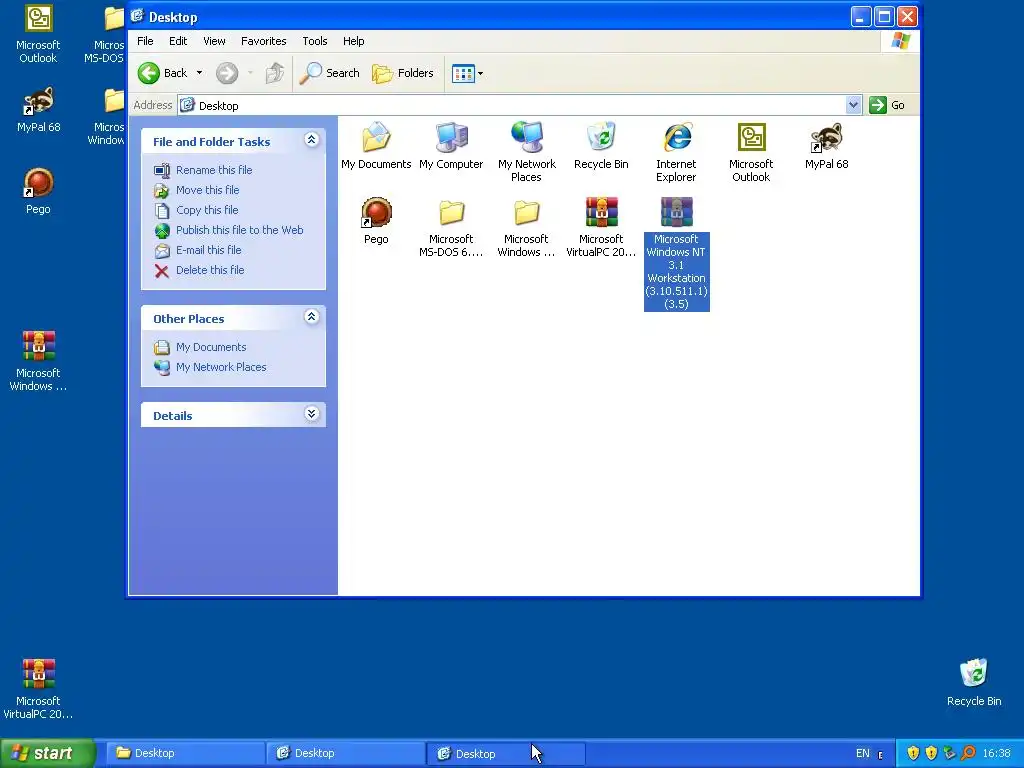
Task: Click orange magnifier tray icon
Action: pos(968,754)
